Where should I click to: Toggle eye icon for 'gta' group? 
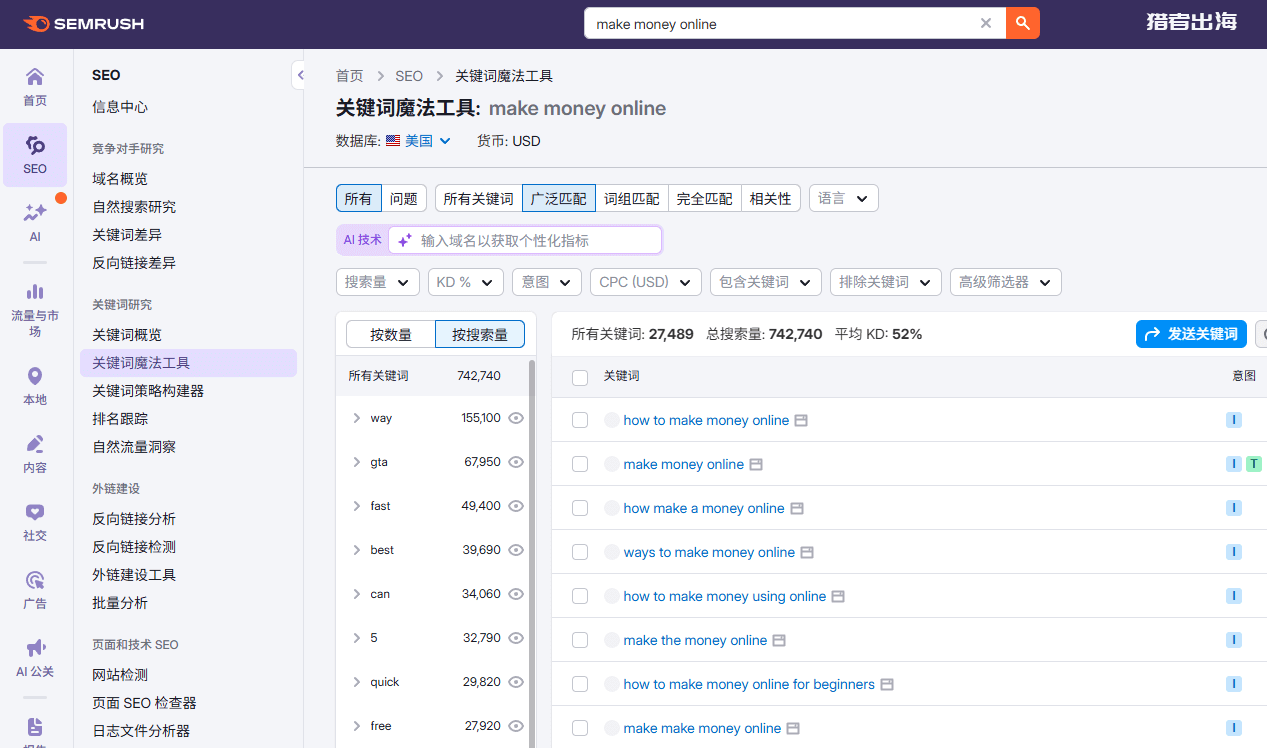tap(516, 462)
